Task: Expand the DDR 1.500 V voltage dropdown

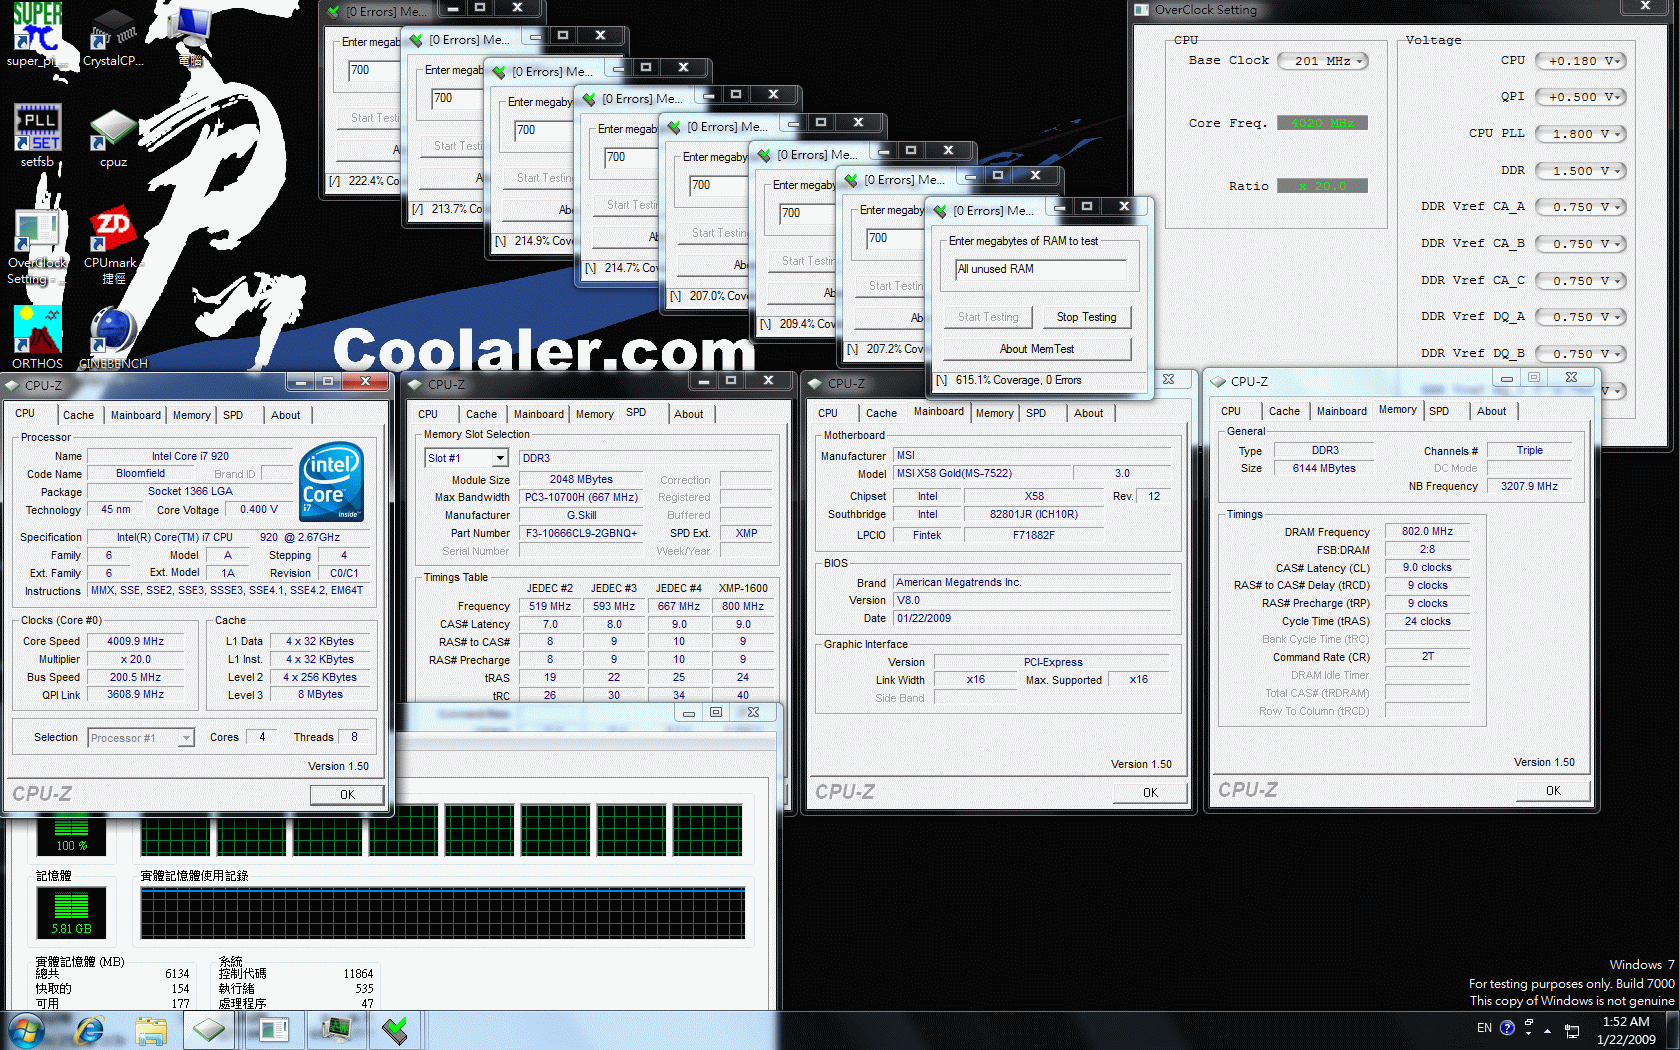Action: click(x=1580, y=171)
